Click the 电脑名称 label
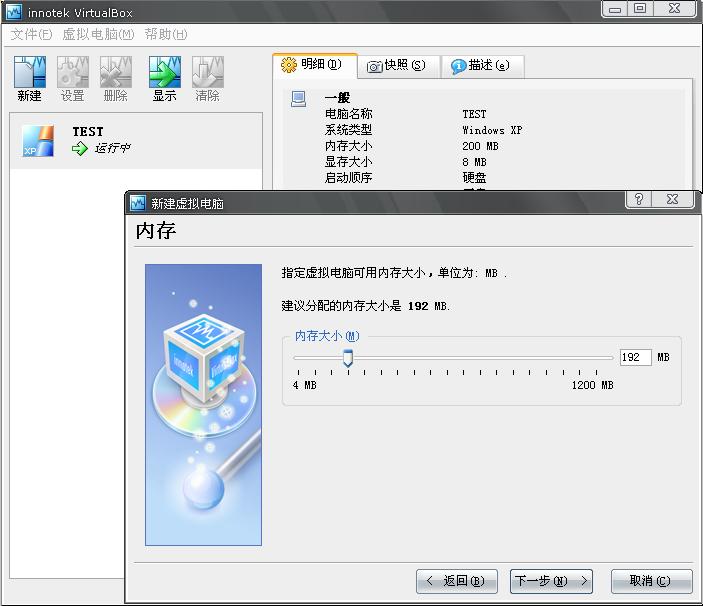Viewport: 703px width, 606px height. [348, 114]
